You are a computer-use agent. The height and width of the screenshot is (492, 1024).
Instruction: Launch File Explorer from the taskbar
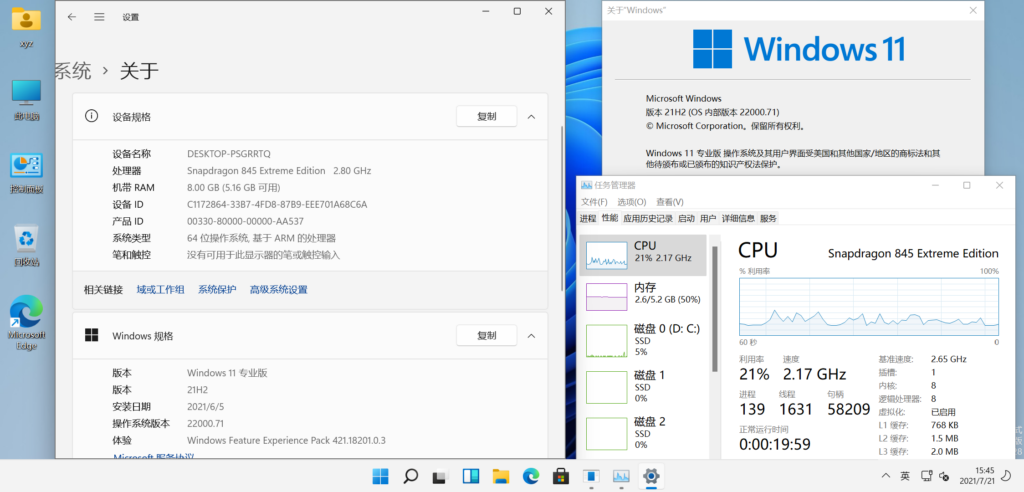coord(500,476)
